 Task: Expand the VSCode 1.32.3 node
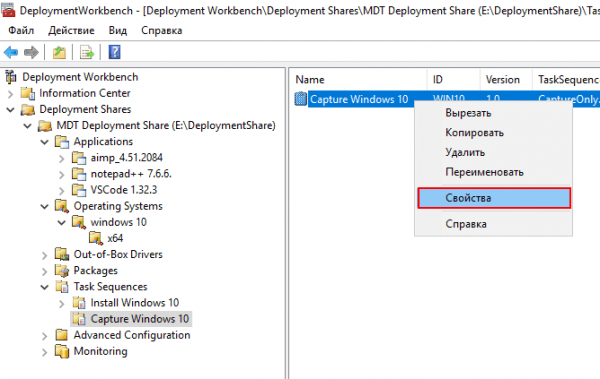click(62, 191)
